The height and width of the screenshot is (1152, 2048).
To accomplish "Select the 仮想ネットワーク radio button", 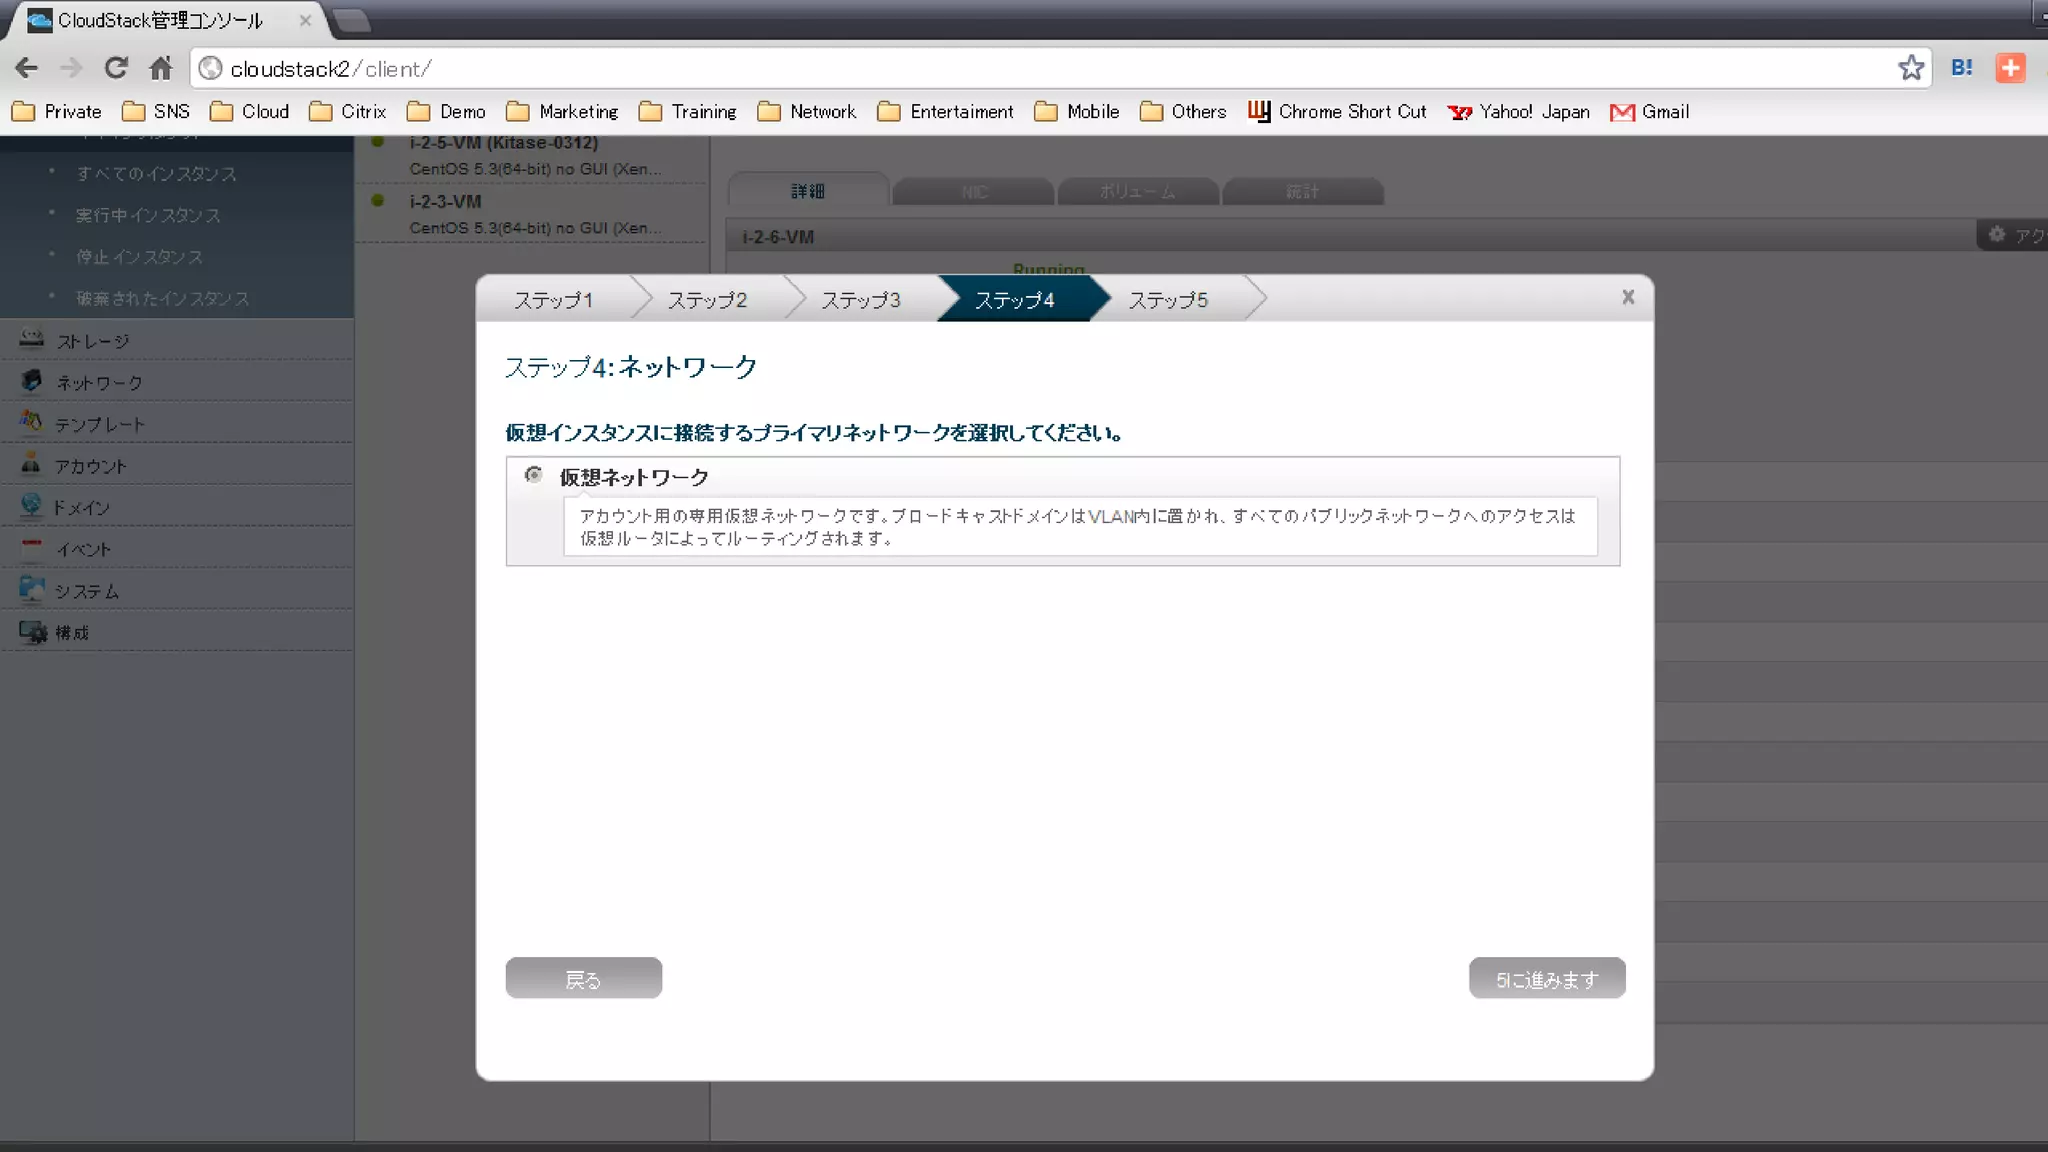I will [x=534, y=475].
